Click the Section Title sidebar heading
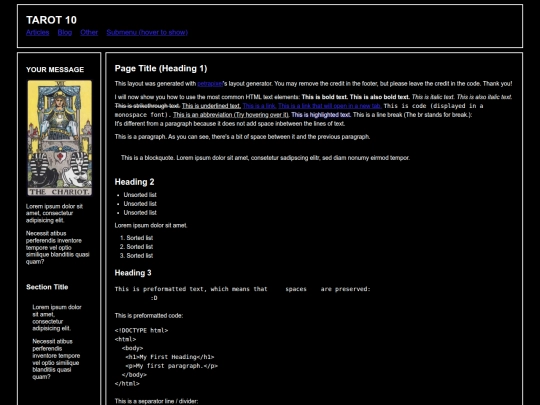The width and height of the screenshot is (540, 405). click(47, 287)
